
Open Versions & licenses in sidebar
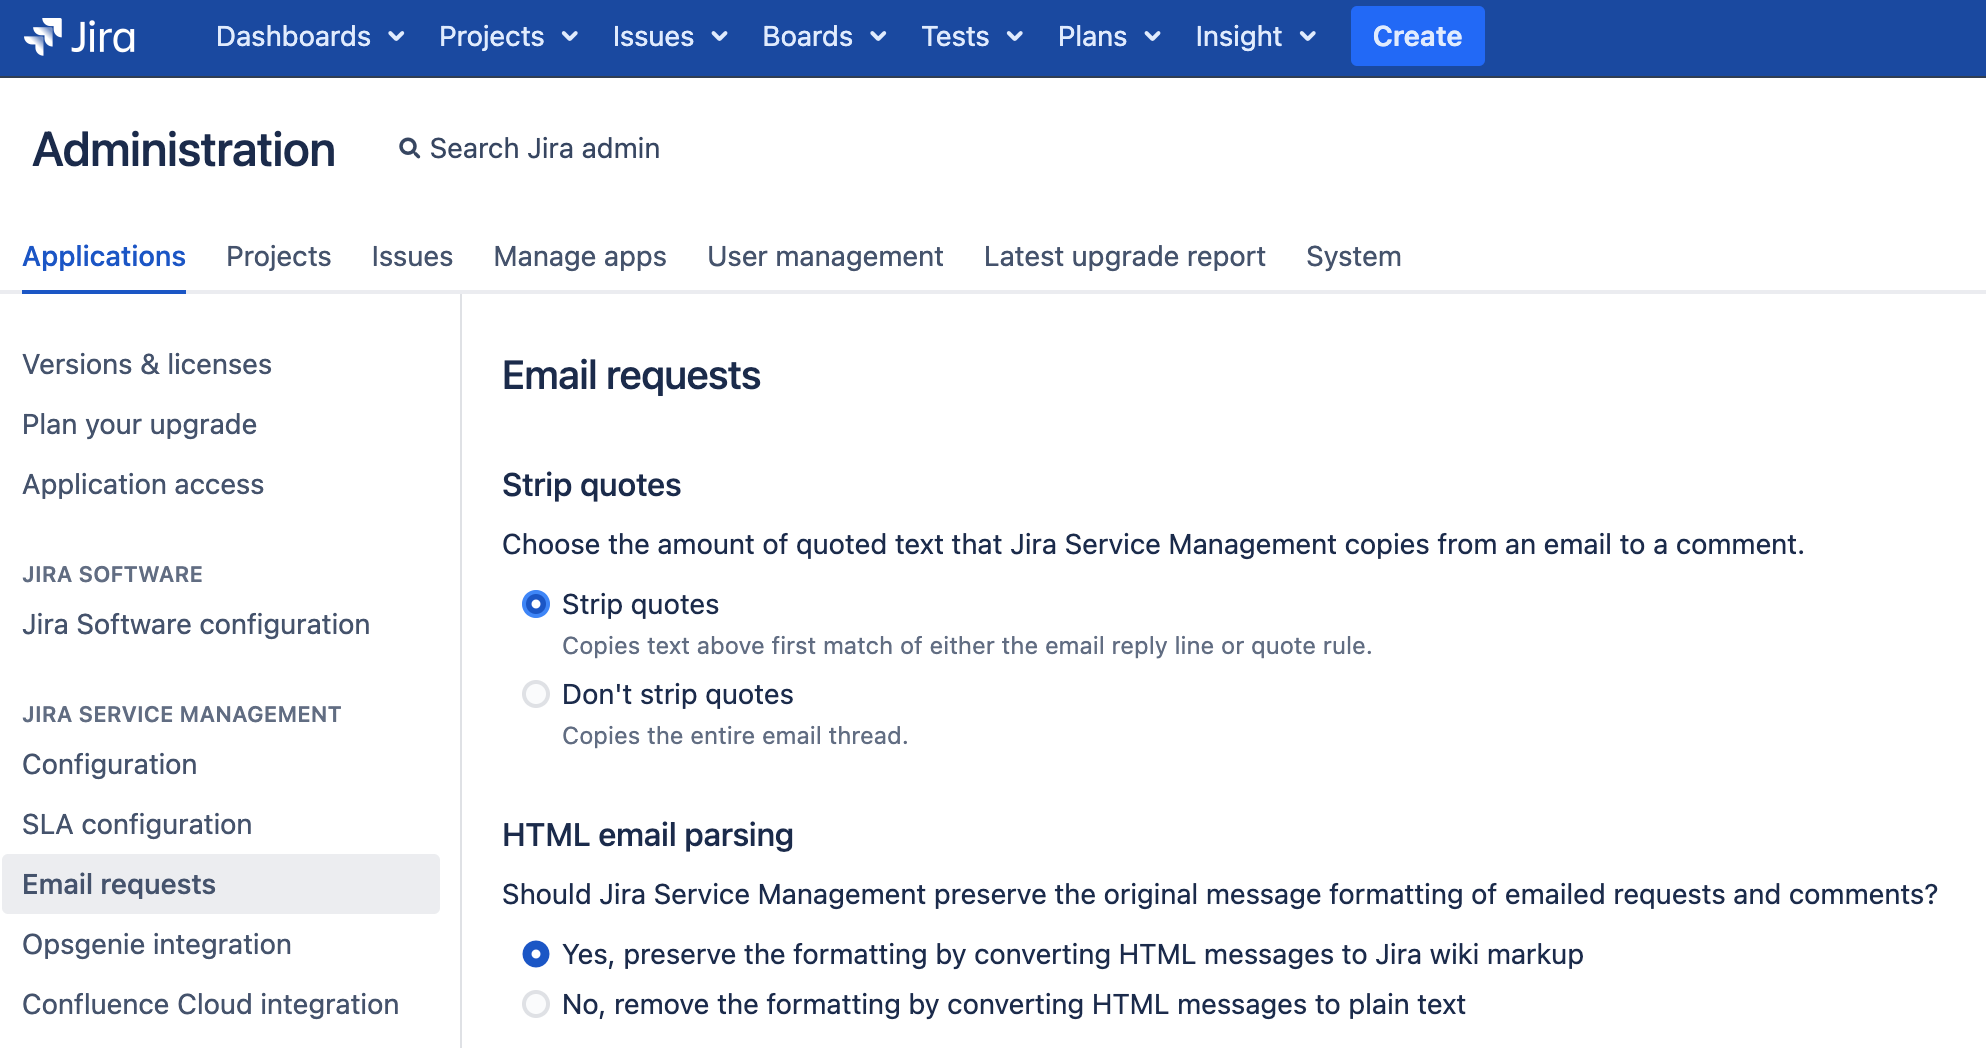[147, 364]
